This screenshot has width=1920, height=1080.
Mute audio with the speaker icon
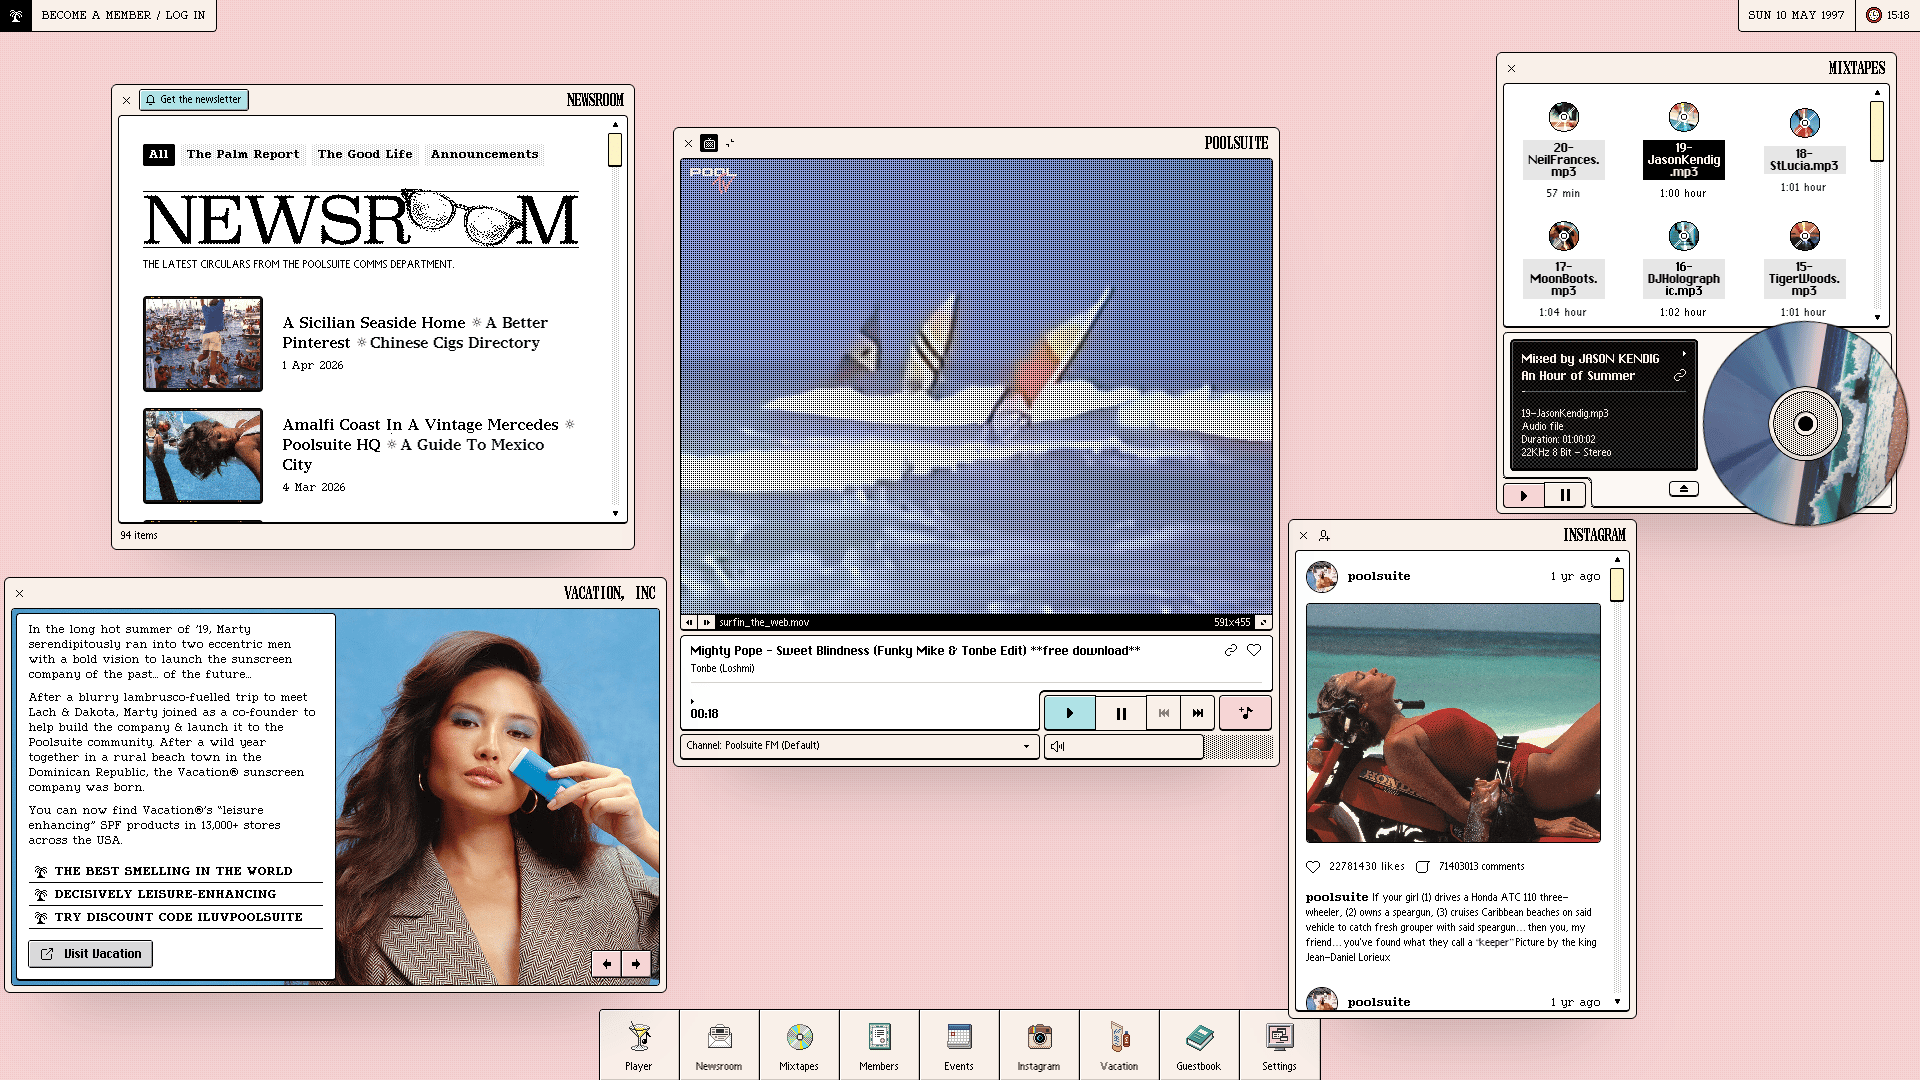[x=1058, y=746]
